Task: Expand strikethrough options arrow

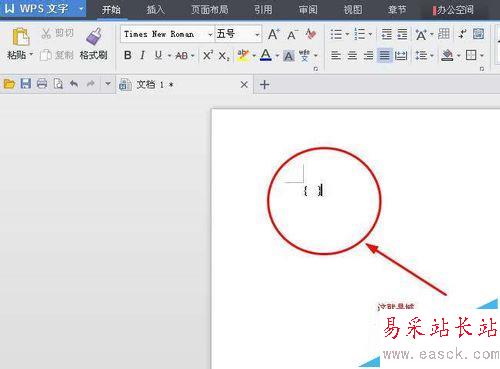Action: [x=193, y=56]
